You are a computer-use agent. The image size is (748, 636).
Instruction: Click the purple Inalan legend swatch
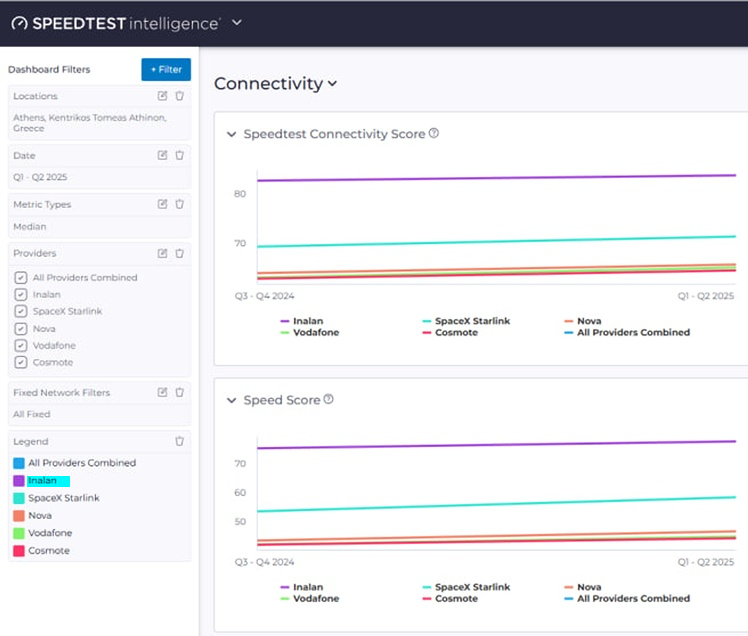click(19, 481)
